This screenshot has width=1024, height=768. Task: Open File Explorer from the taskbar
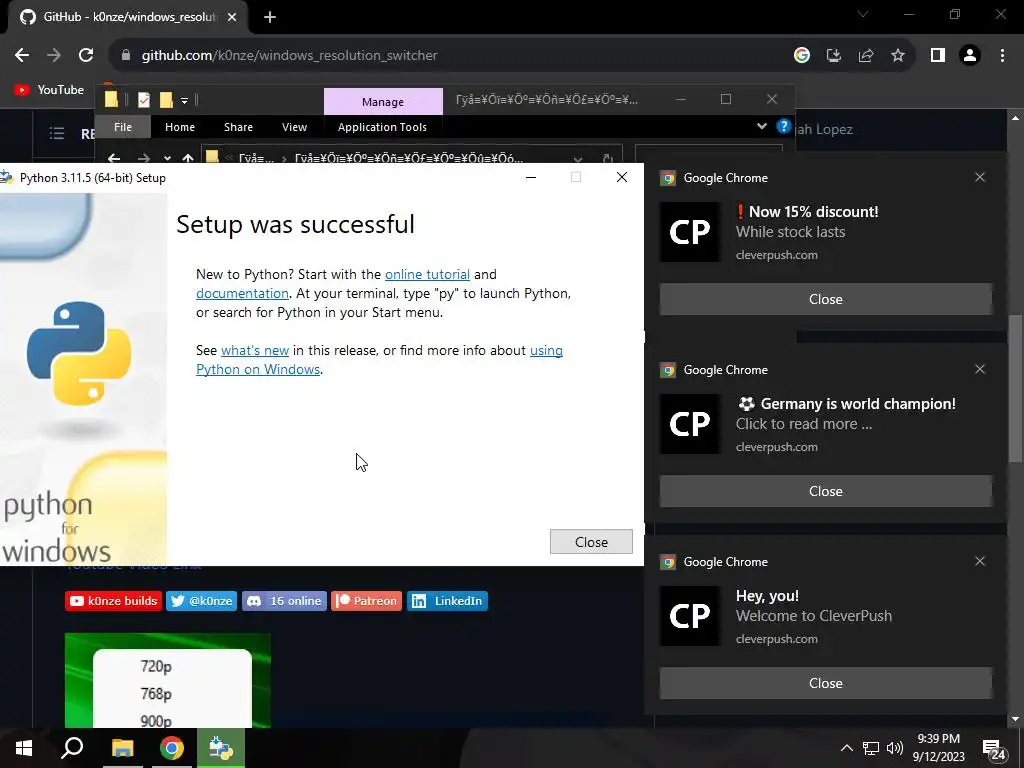pyautogui.click(x=122, y=748)
